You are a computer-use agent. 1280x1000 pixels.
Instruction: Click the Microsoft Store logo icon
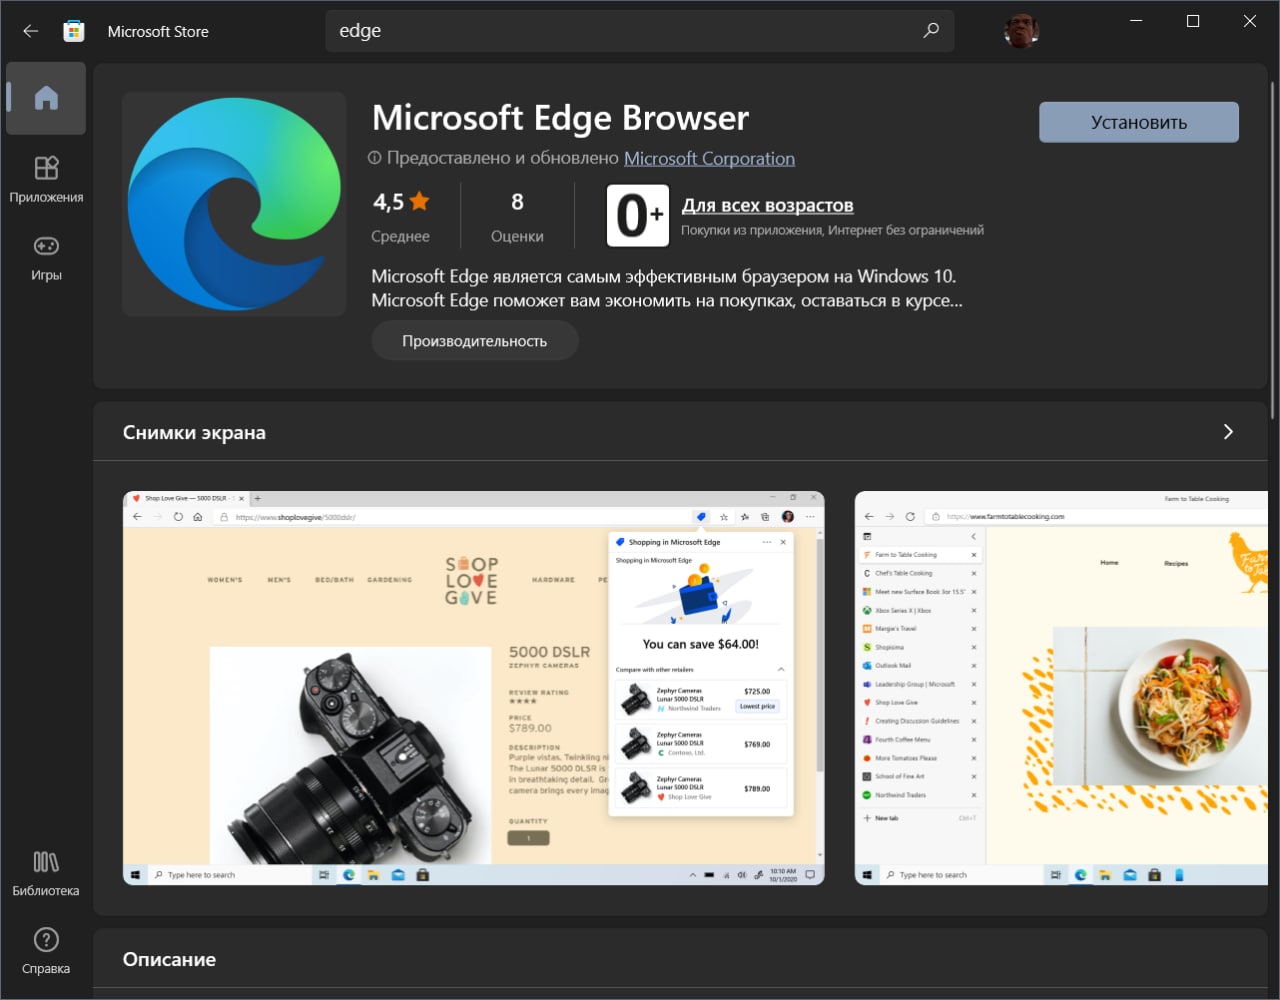[x=74, y=31]
